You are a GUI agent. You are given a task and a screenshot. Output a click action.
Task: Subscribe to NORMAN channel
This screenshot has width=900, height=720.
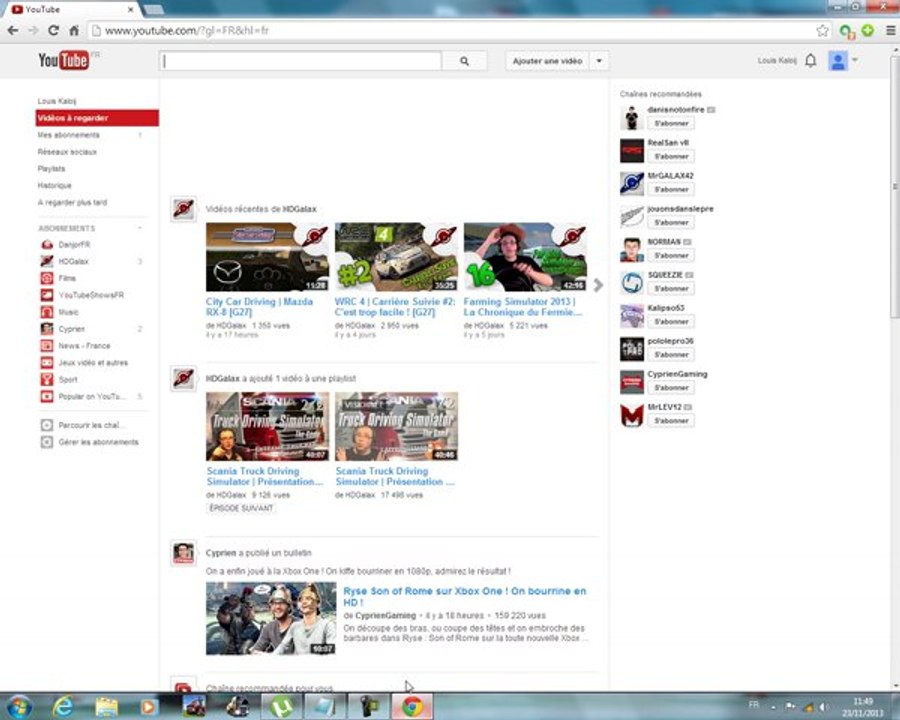point(671,256)
